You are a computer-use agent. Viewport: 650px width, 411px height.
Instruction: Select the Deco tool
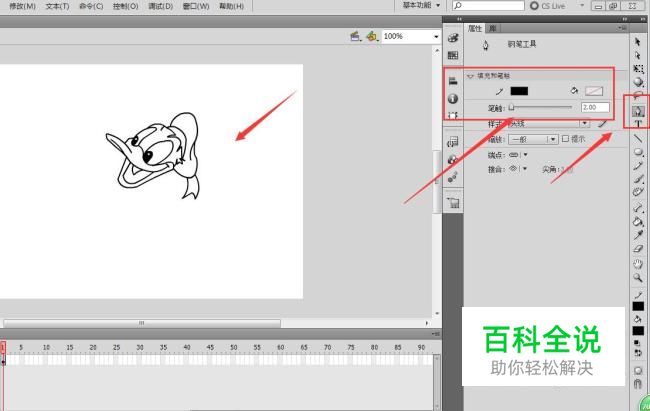638,192
